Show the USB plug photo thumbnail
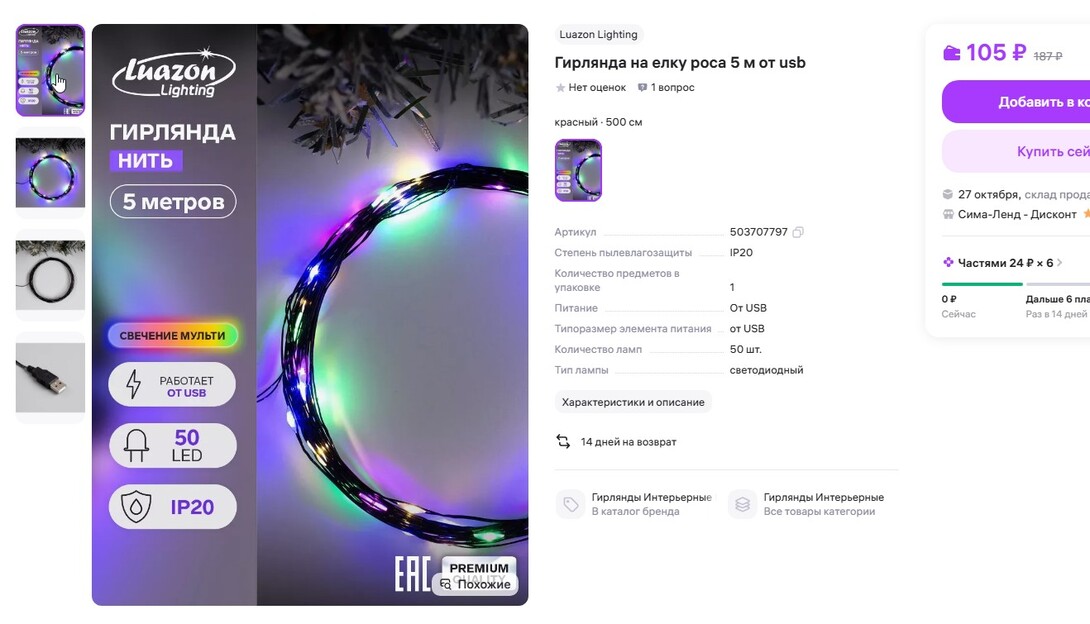 pyautogui.click(x=50, y=377)
